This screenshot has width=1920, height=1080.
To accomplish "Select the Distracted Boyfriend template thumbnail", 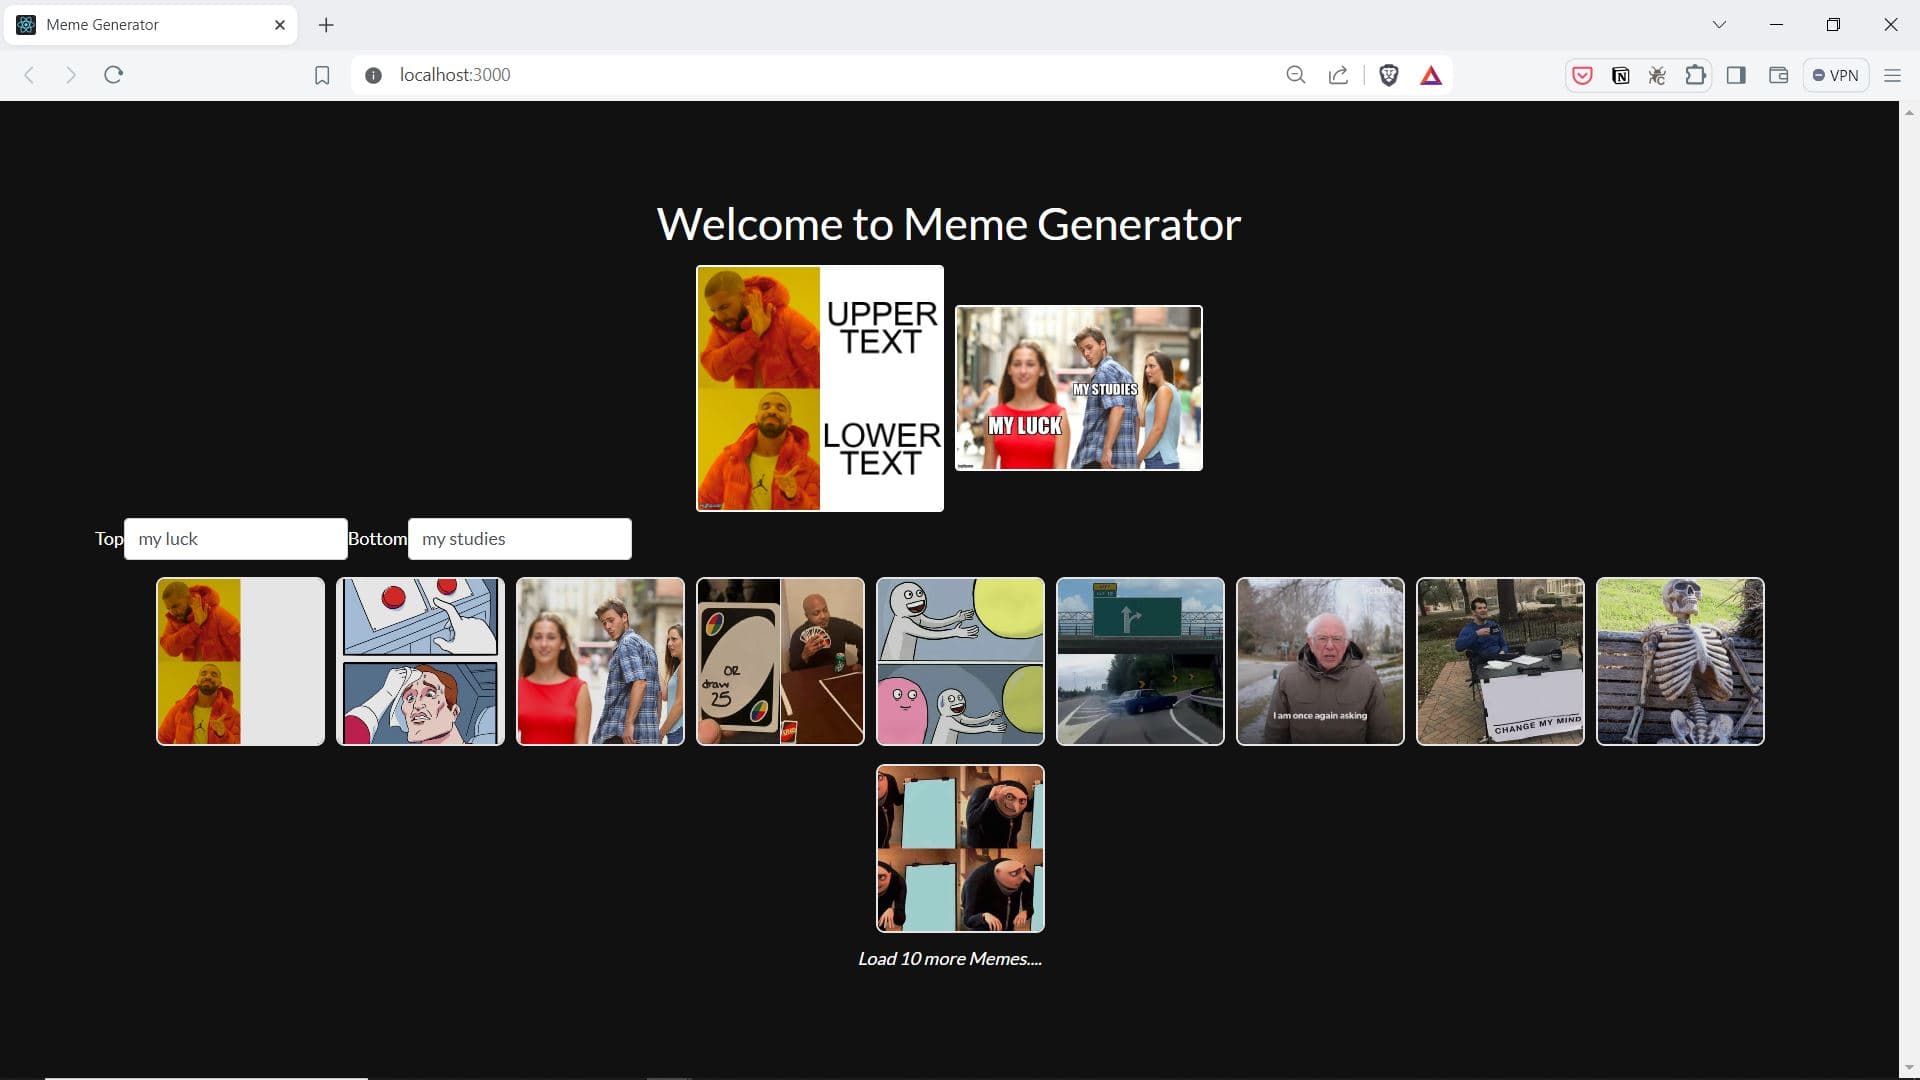I will [600, 661].
